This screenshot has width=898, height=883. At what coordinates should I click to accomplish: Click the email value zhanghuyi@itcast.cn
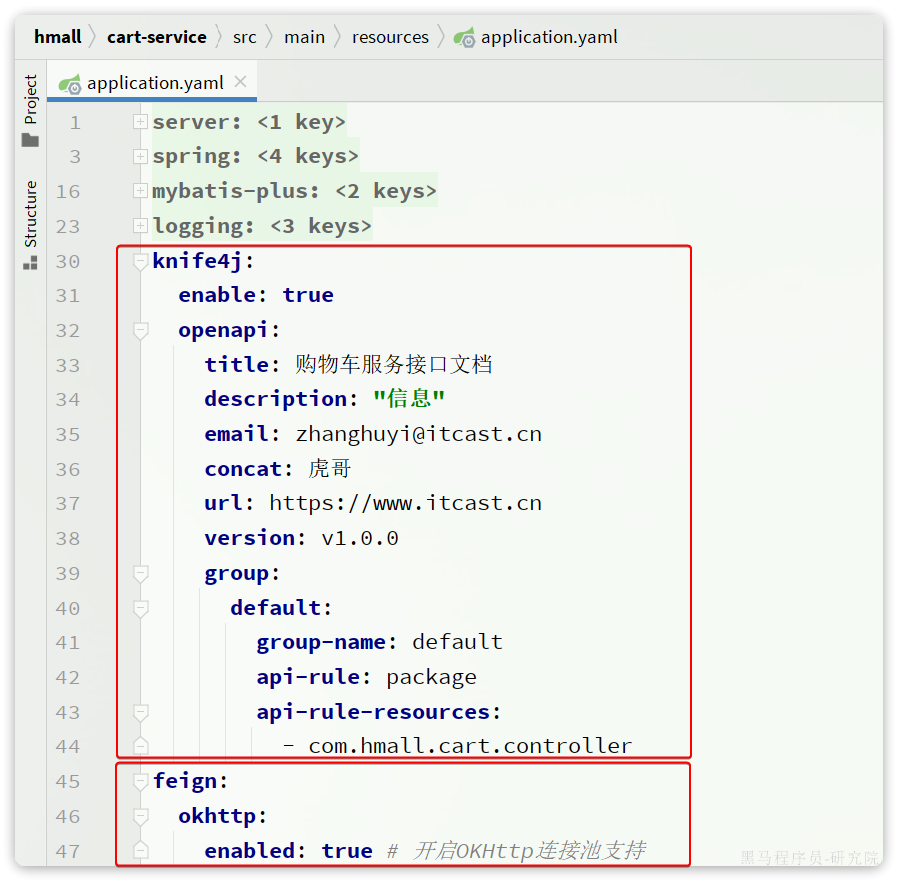[419, 435]
